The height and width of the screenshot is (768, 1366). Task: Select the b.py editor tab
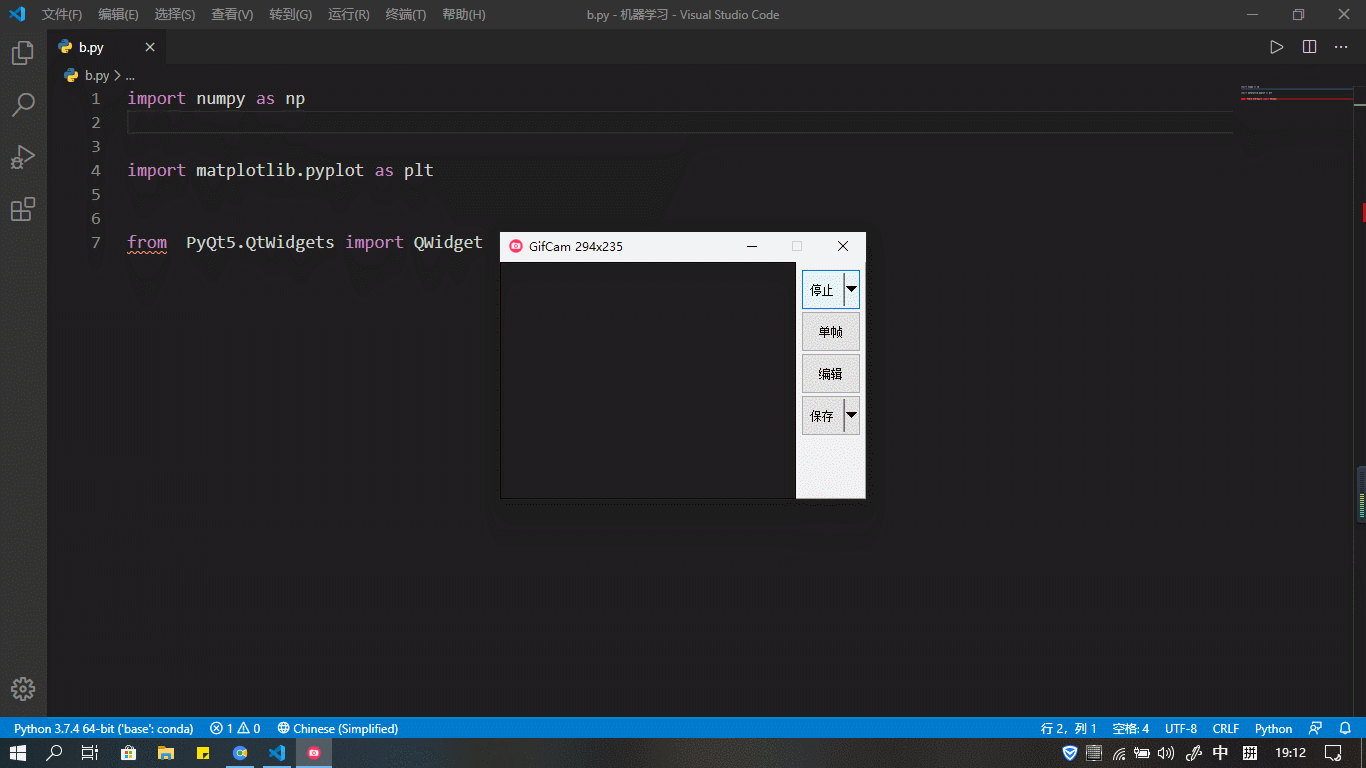tap(91, 46)
